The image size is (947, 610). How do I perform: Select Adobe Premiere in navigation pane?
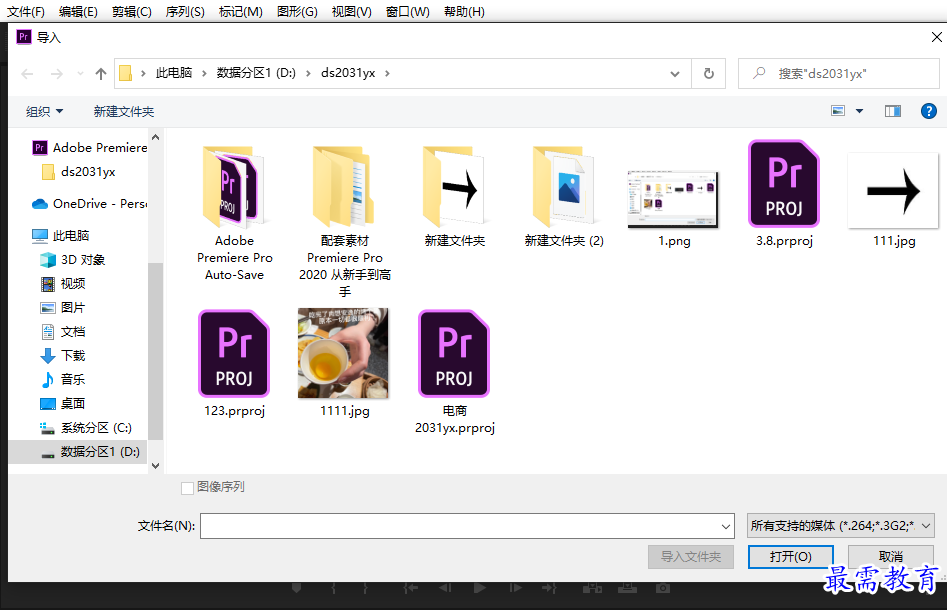click(x=89, y=147)
